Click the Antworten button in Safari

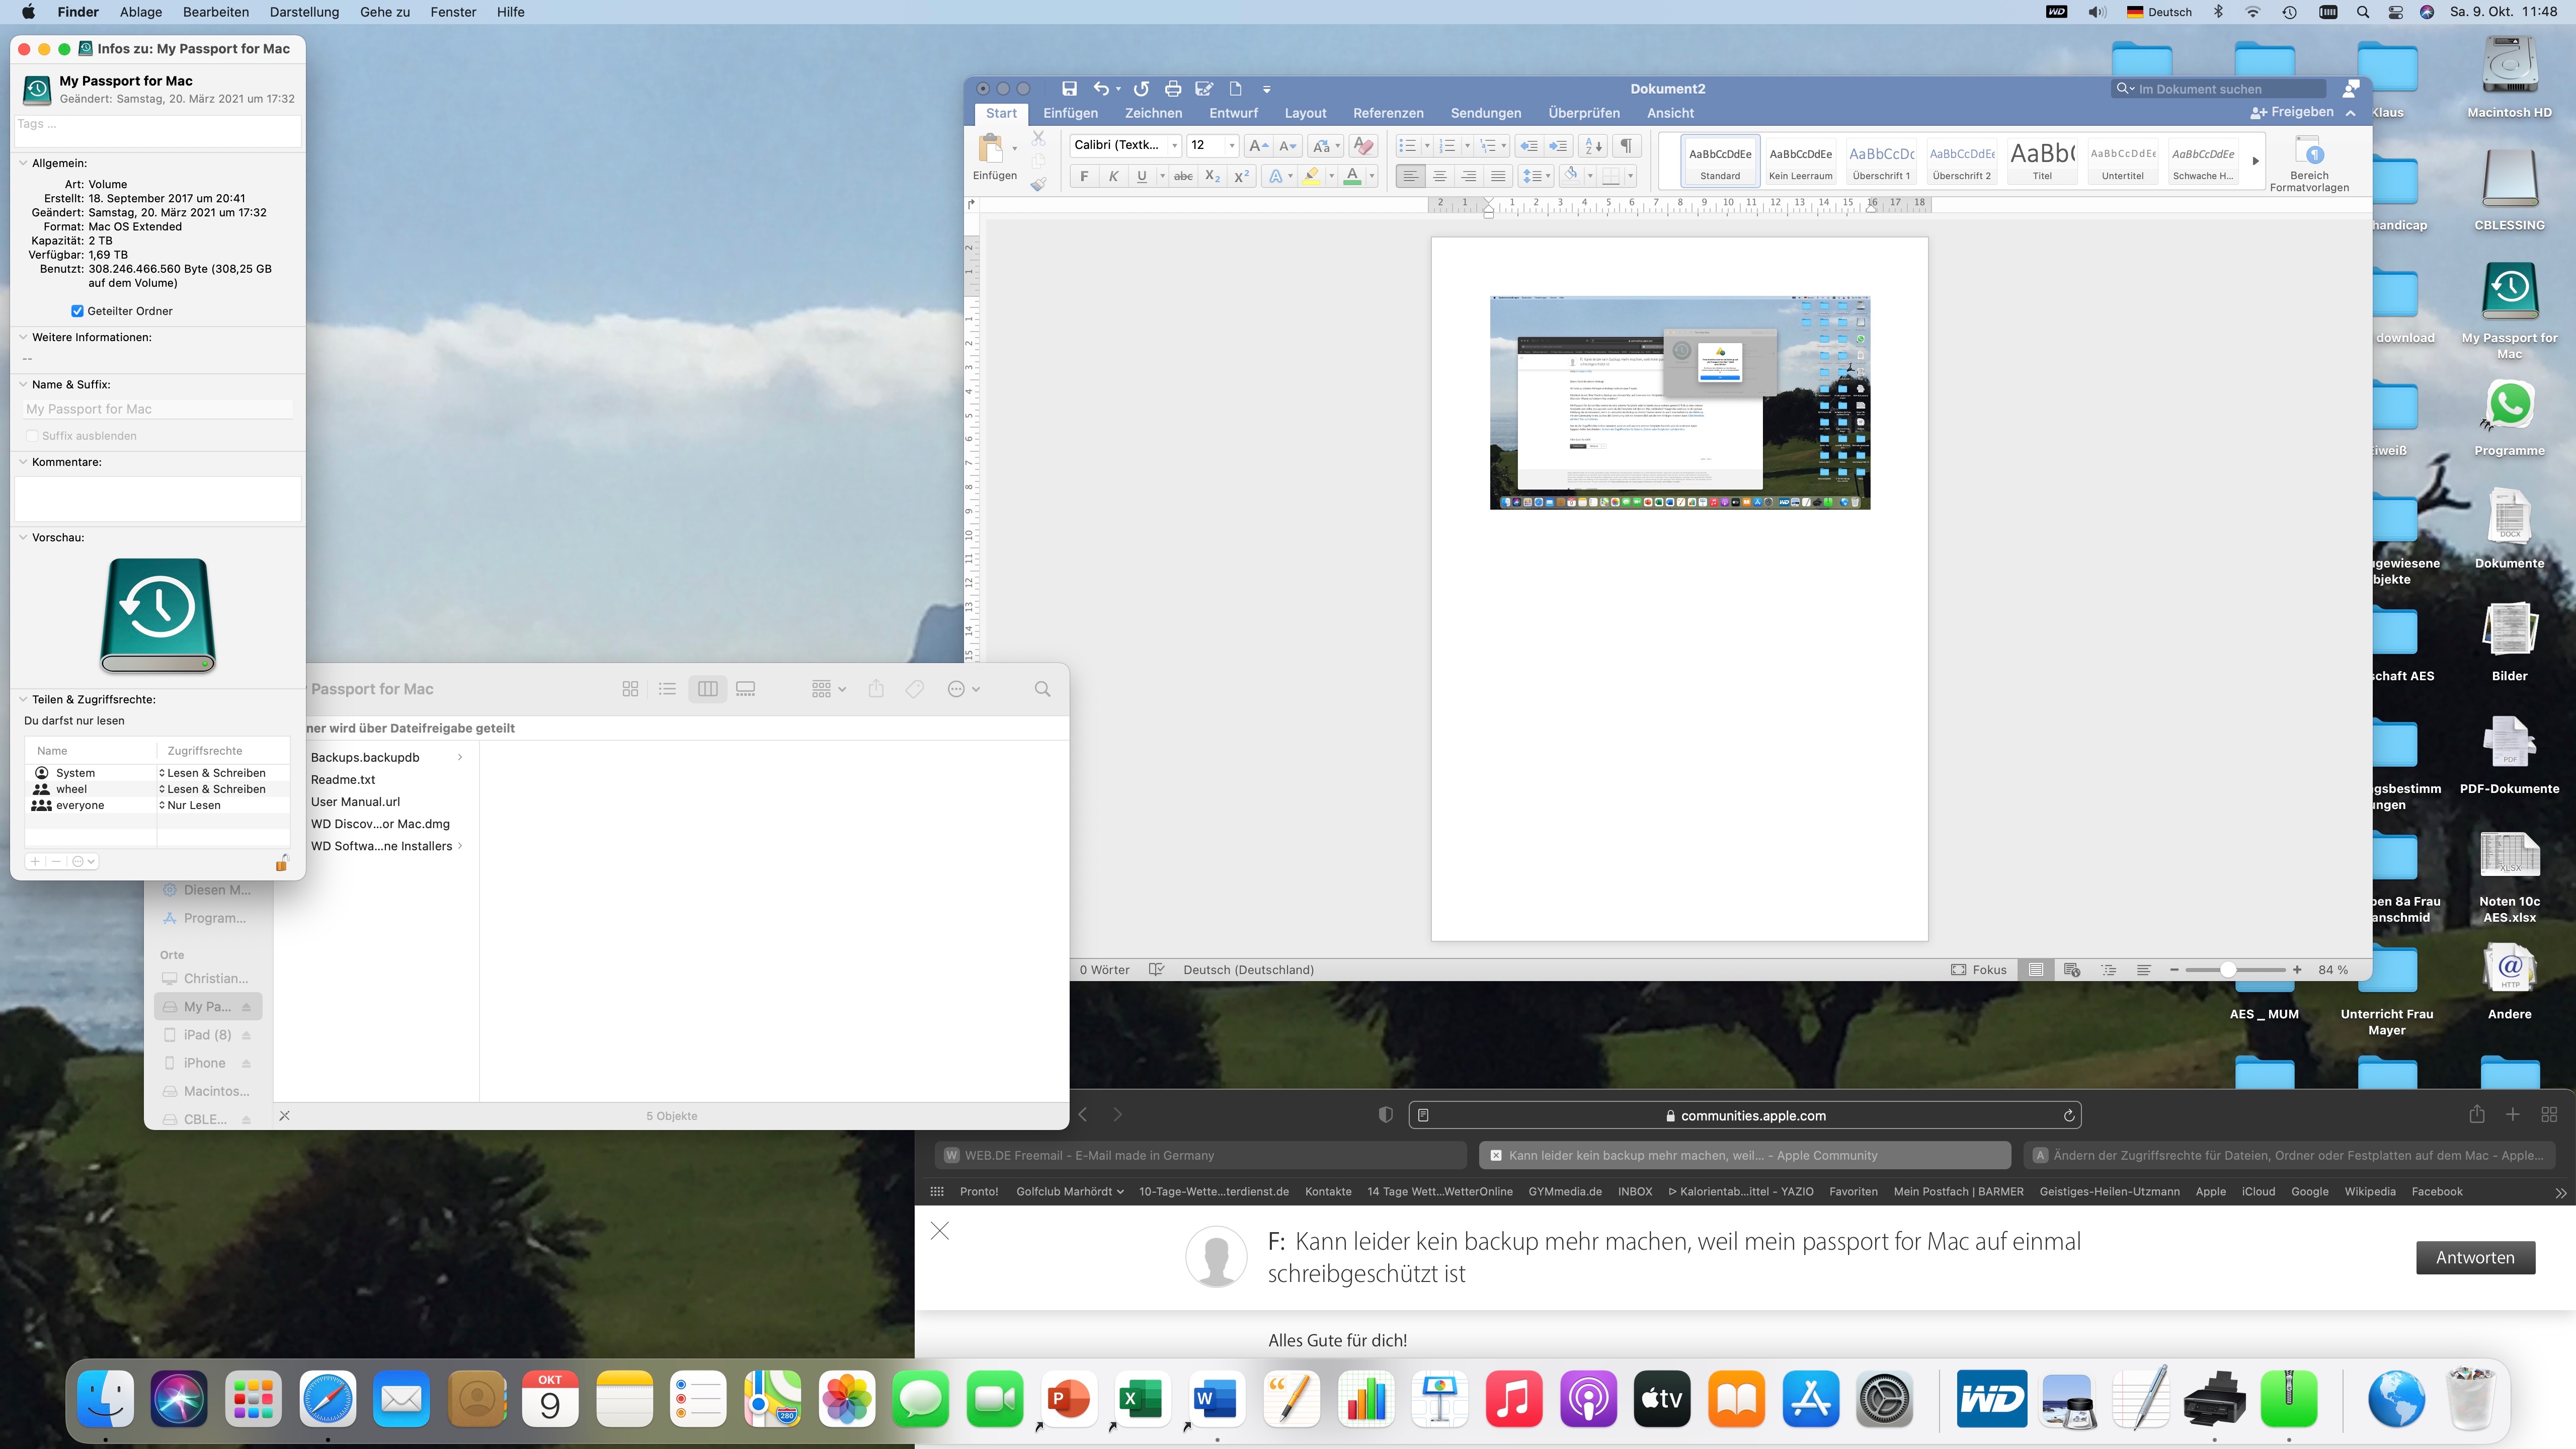click(x=2475, y=1257)
